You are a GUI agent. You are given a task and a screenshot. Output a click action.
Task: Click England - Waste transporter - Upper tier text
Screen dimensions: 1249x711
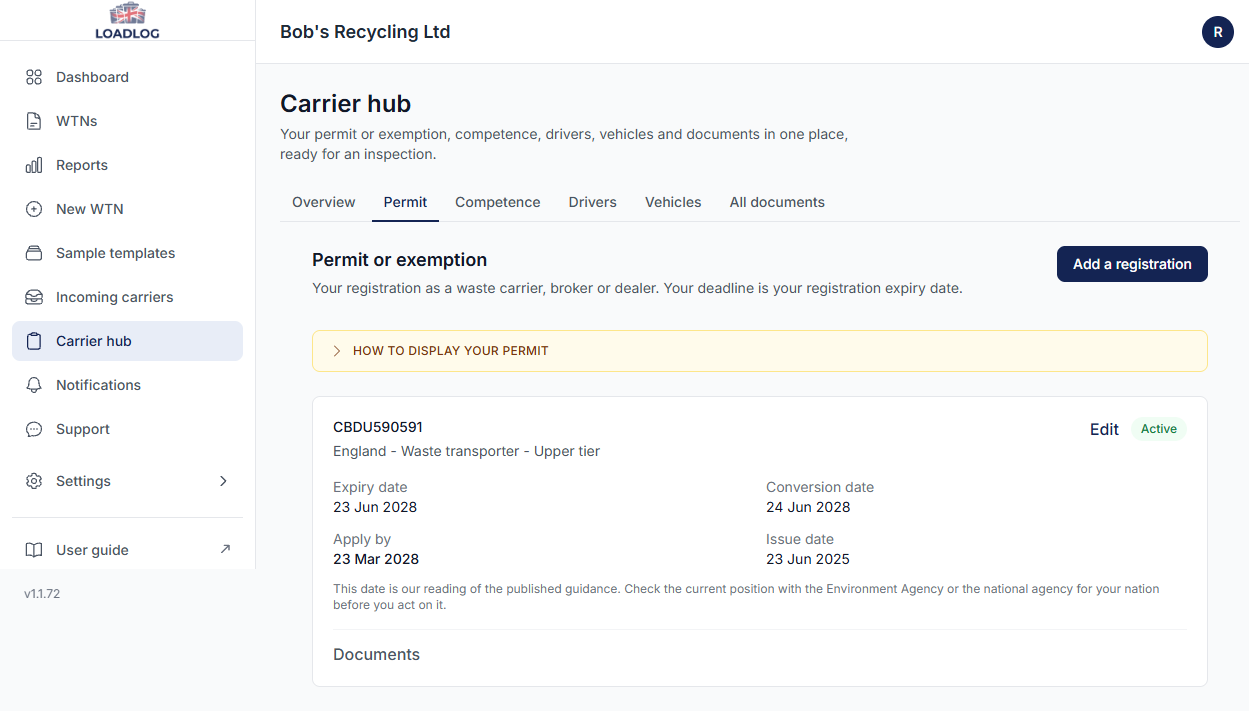pyautogui.click(x=466, y=451)
